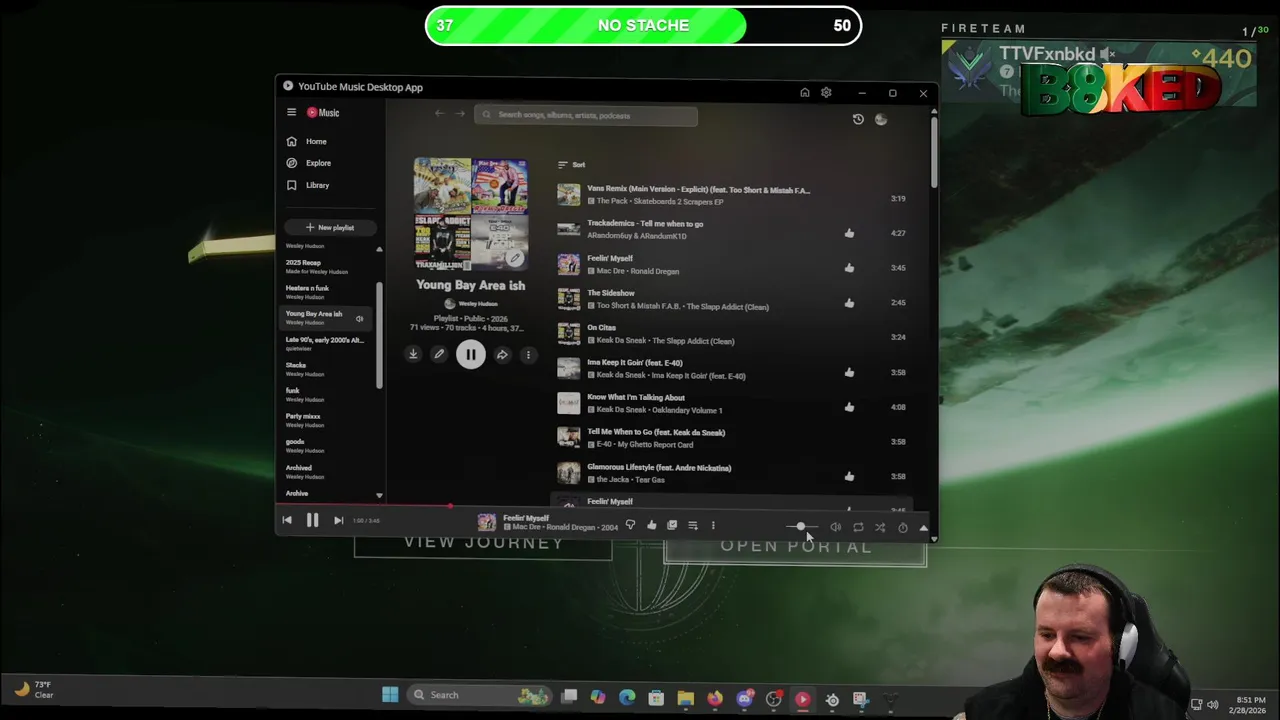
Task: Open current song three-dot menu
Action: coord(713,525)
